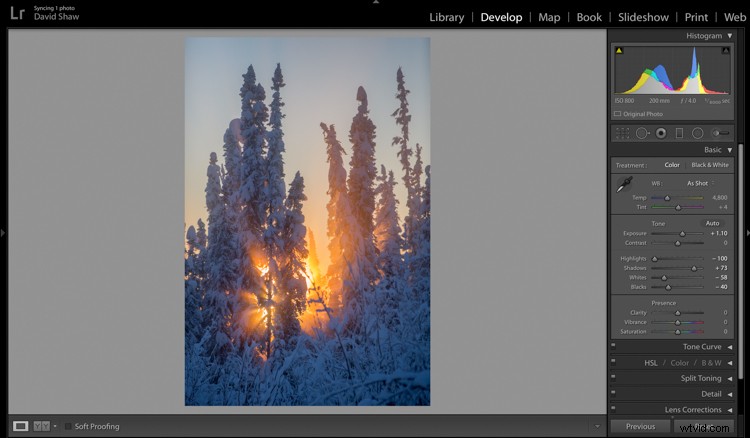
Task: Switch to Before/After YY view
Action: [41, 426]
